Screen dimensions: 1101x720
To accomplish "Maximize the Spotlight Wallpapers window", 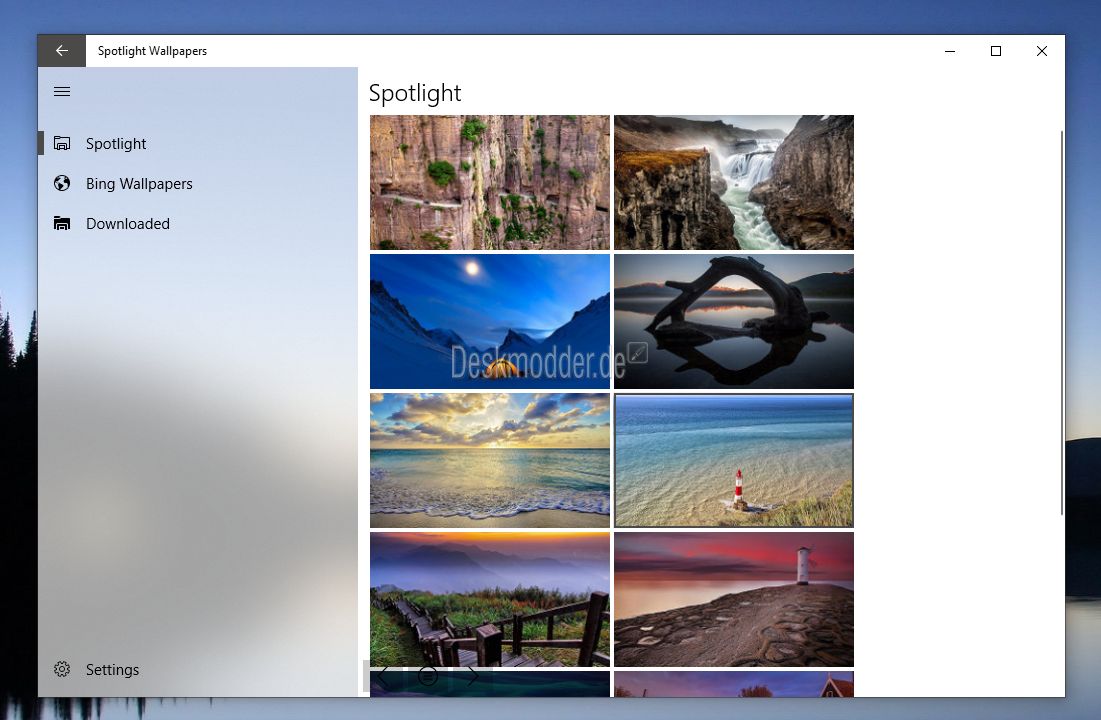I will point(996,51).
